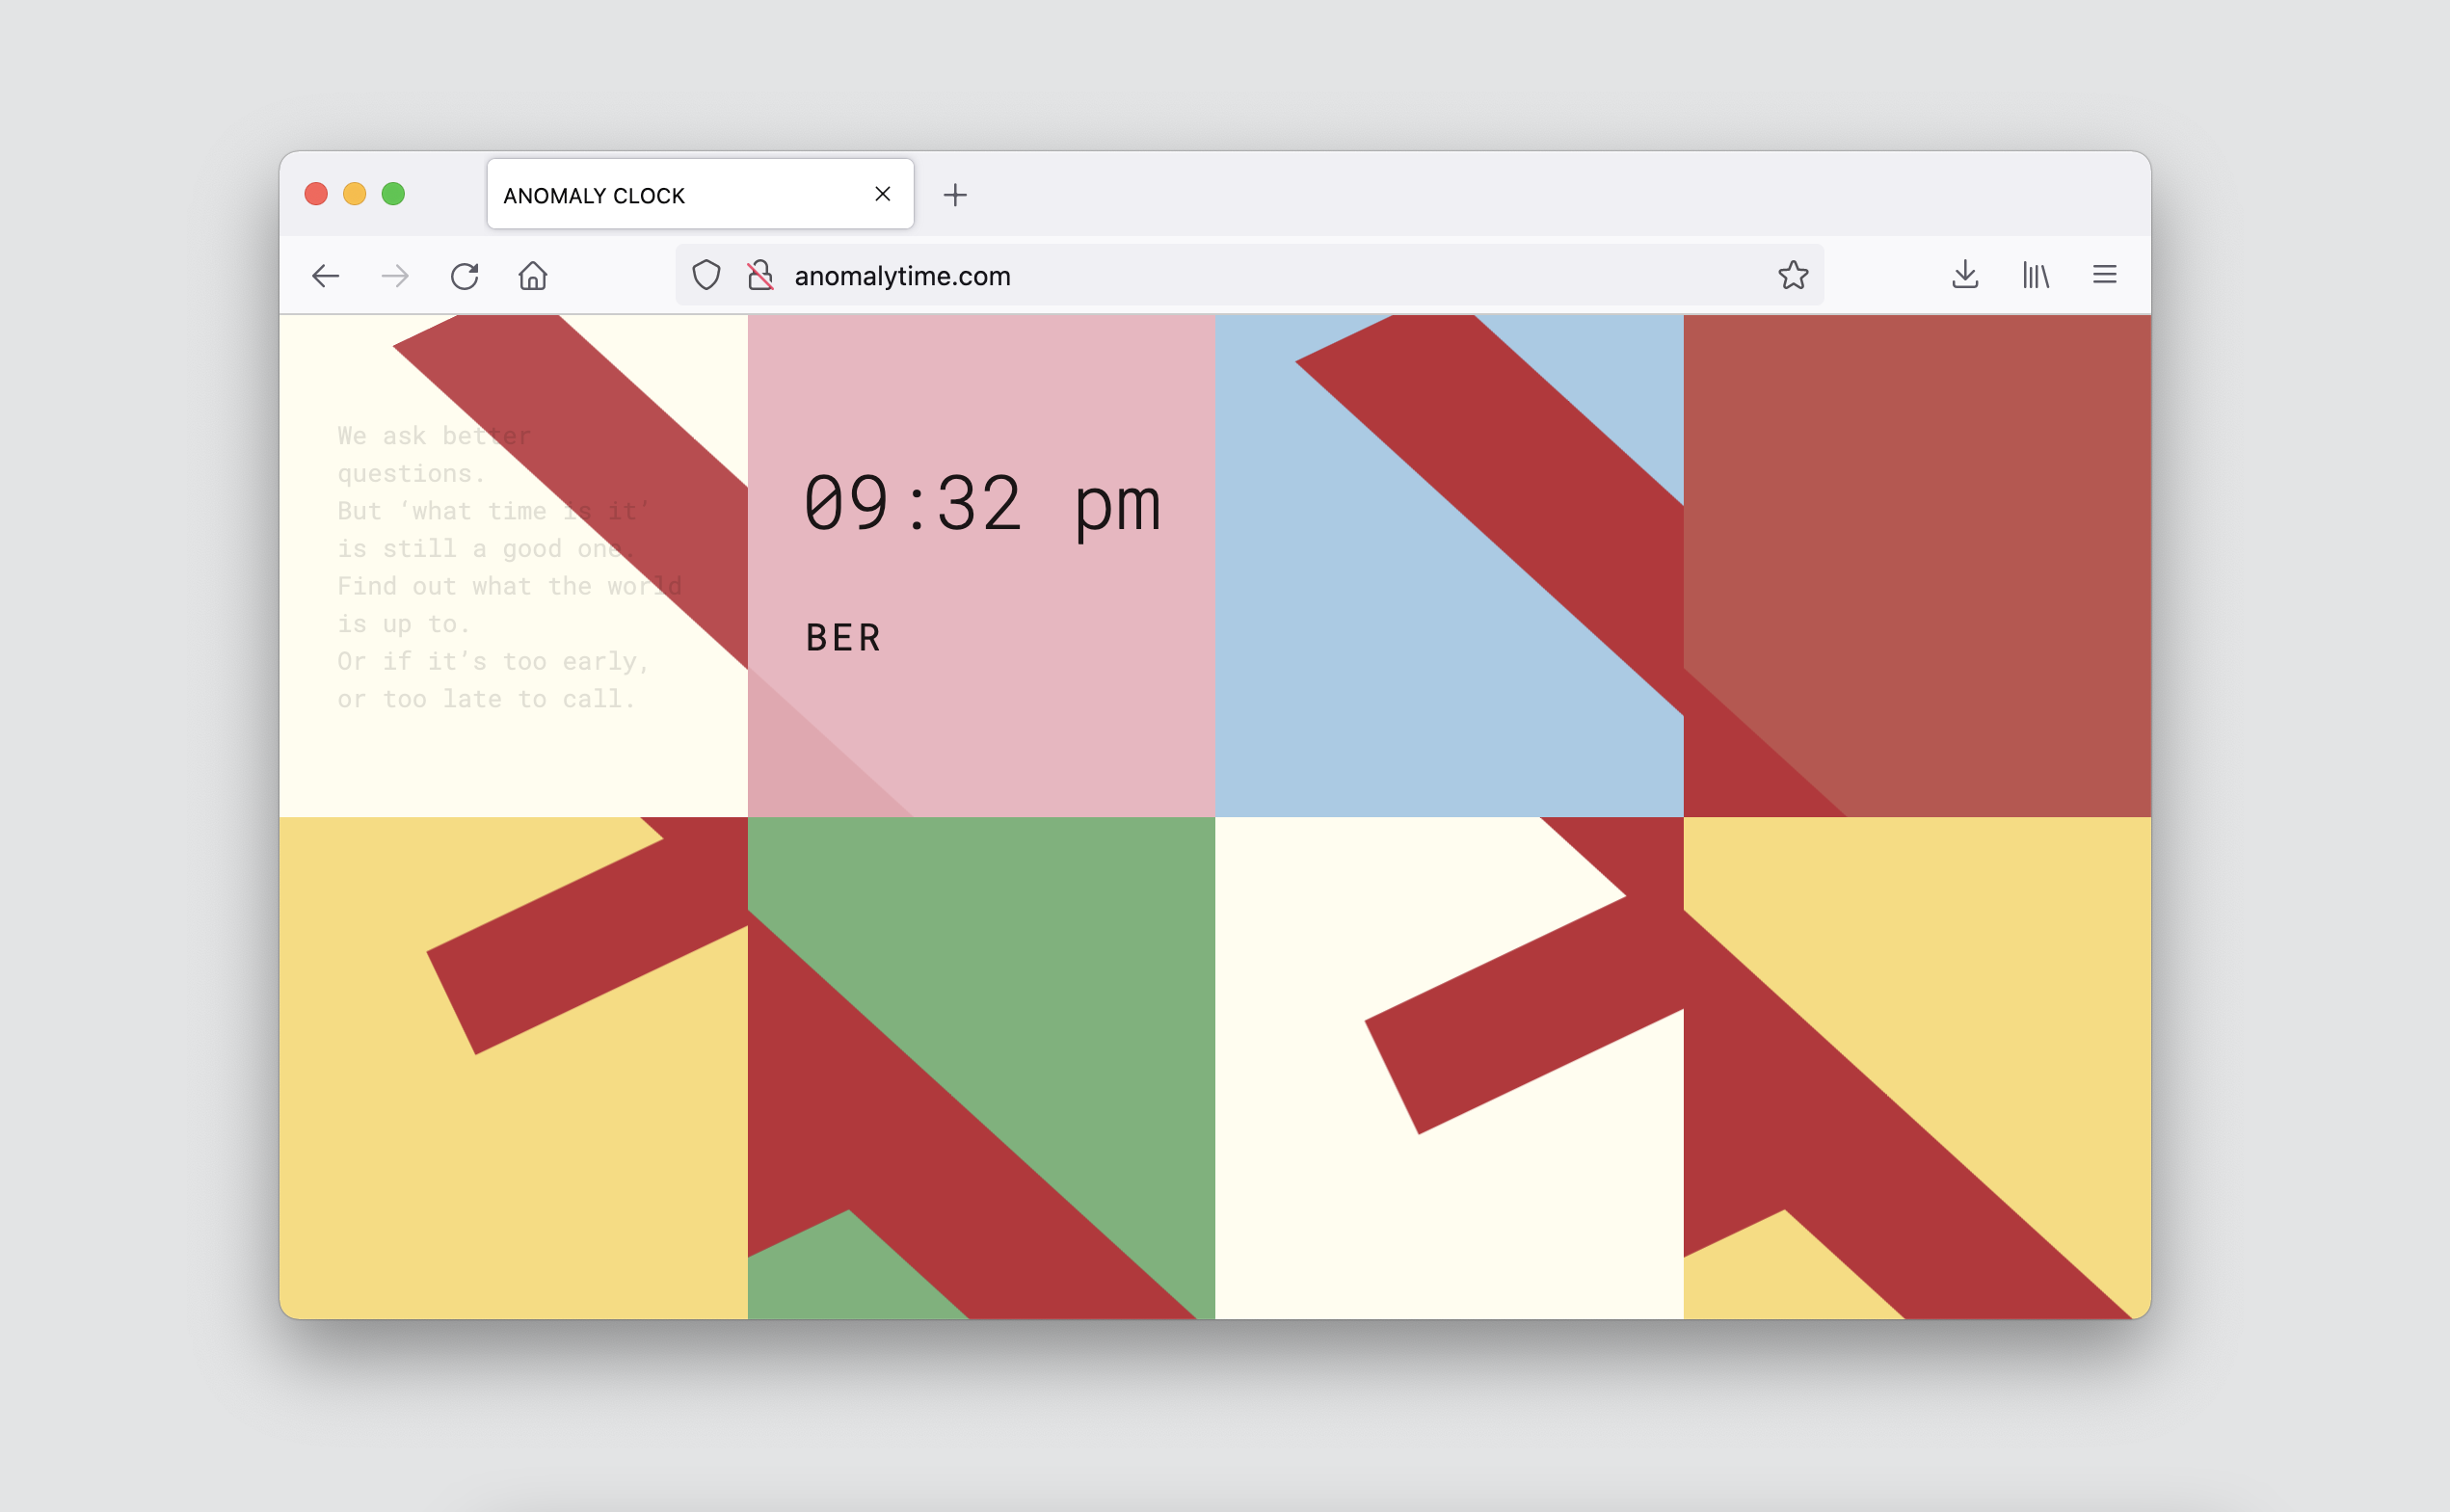Click the BER city label

pyautogui.click(x=843, y=638)
